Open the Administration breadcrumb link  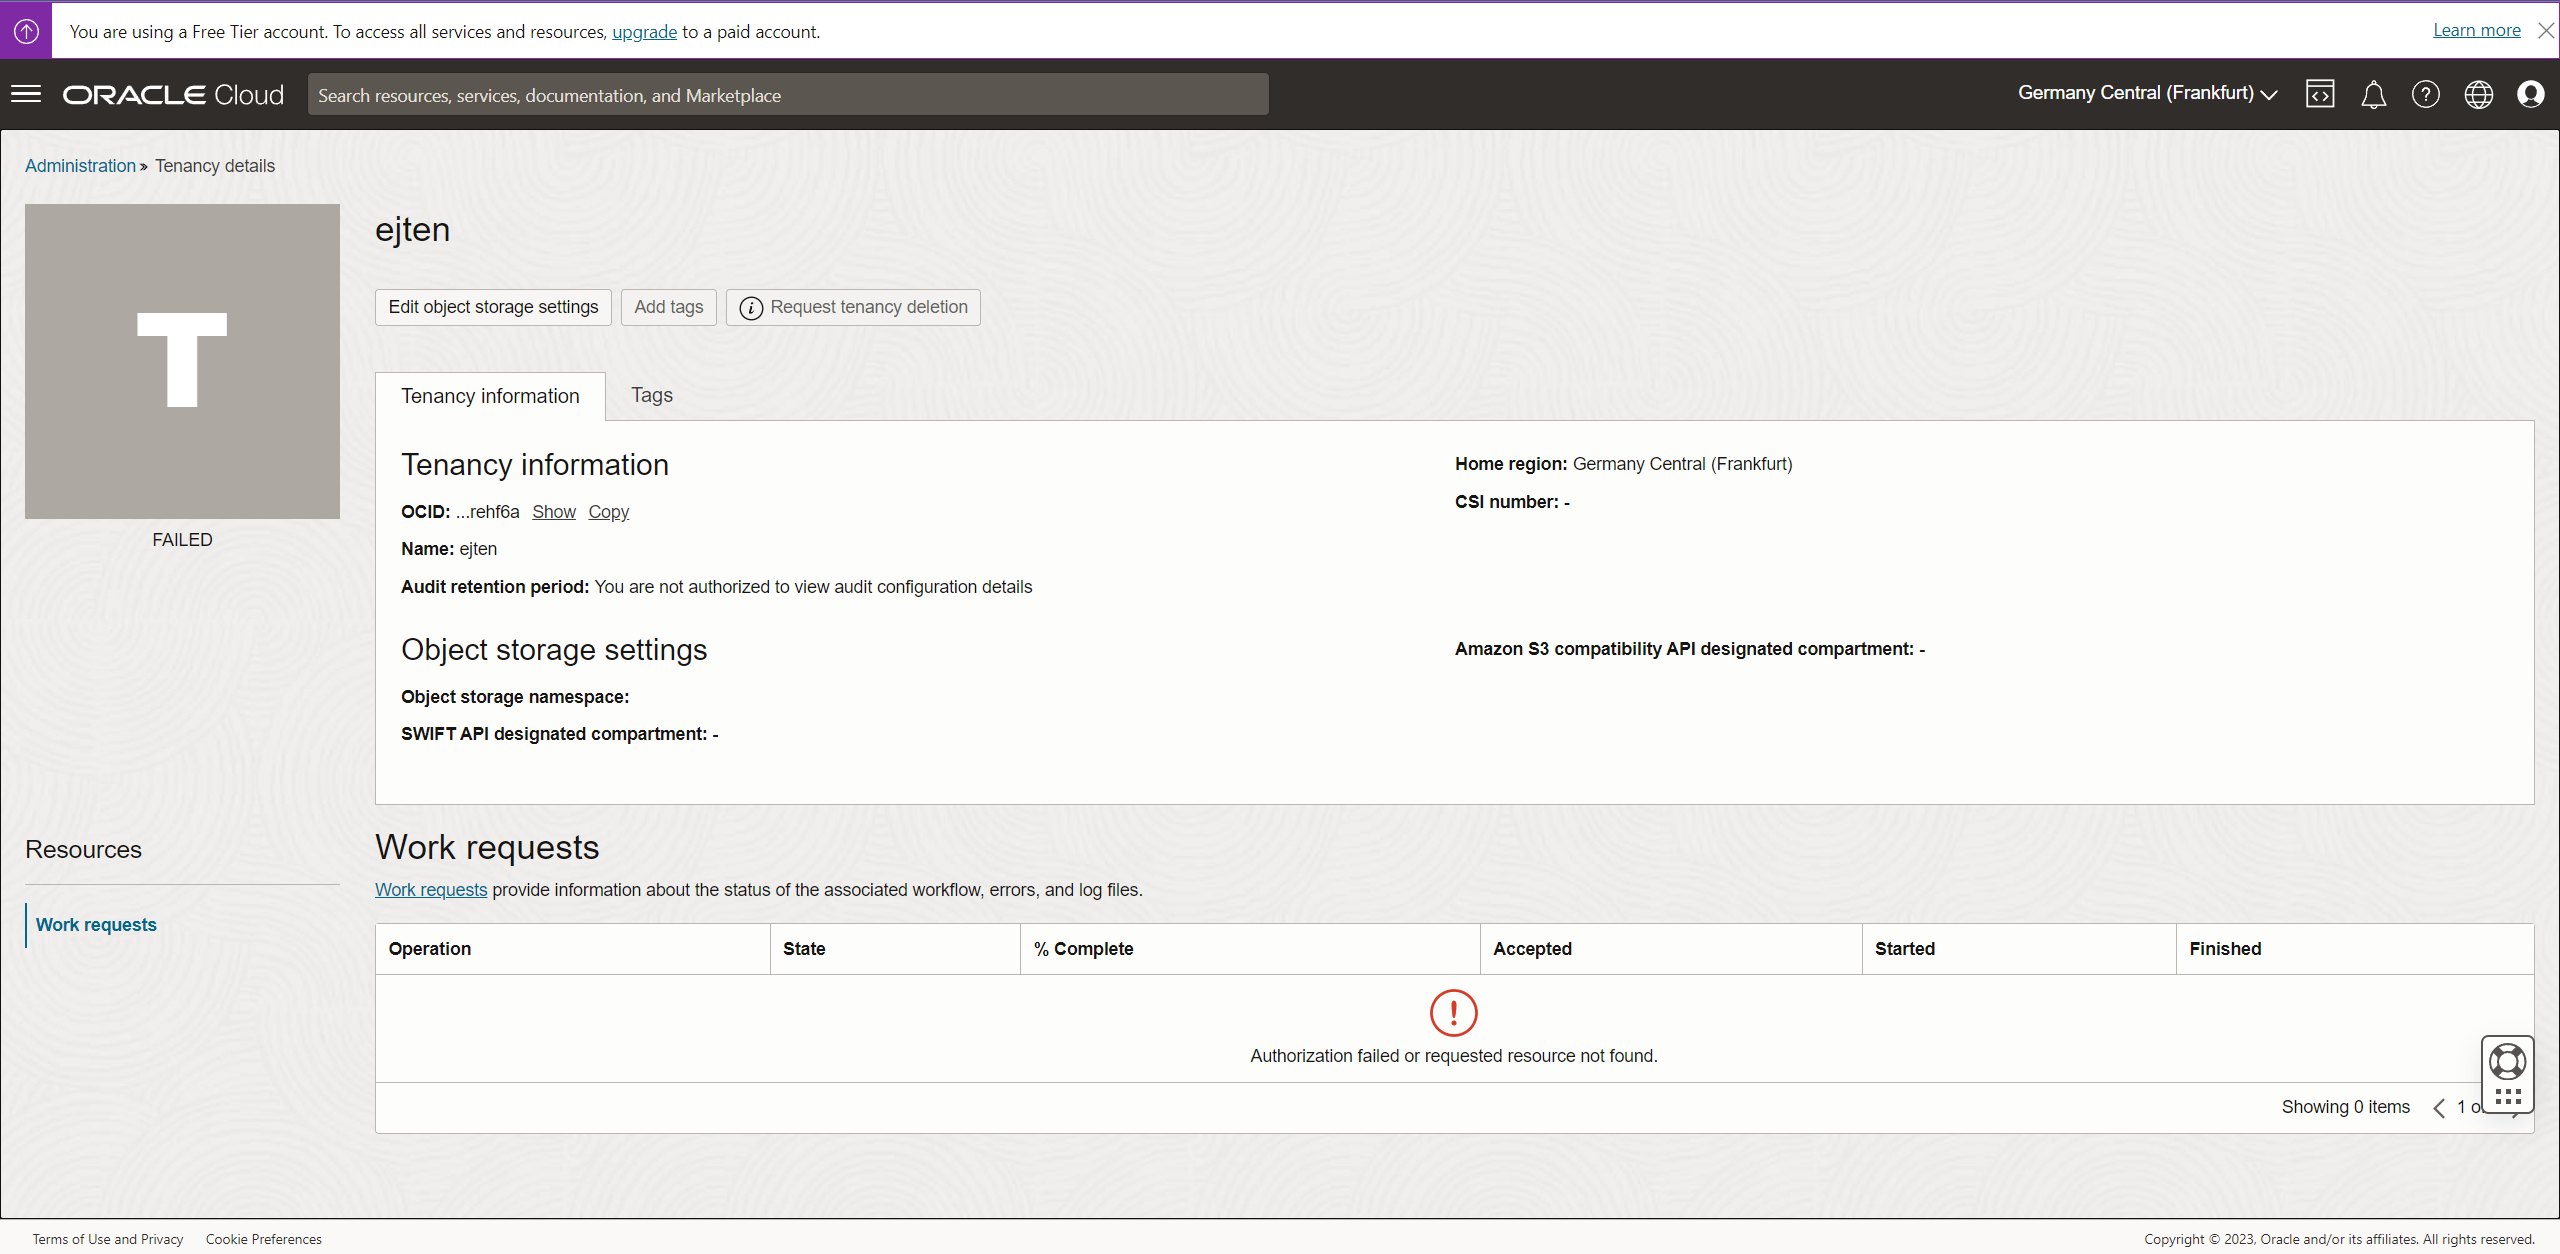point(80,166)
